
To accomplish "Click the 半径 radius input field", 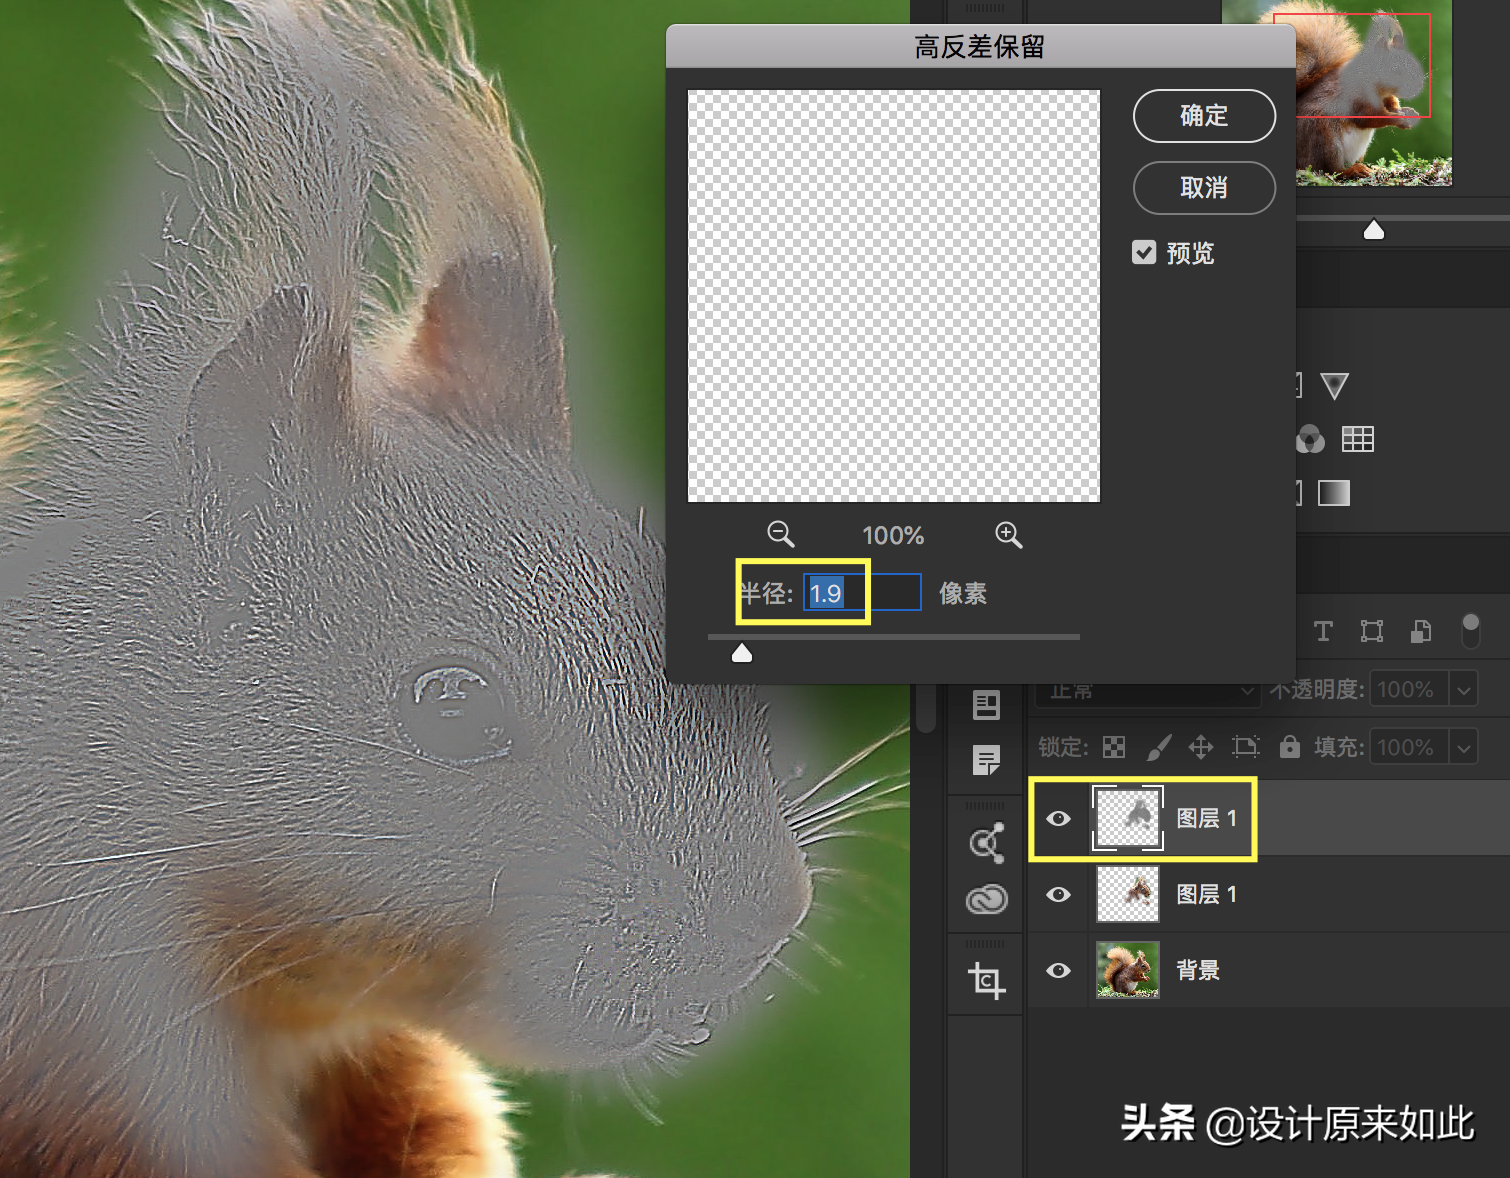I will pyautogui.click(x=862, y=593).
